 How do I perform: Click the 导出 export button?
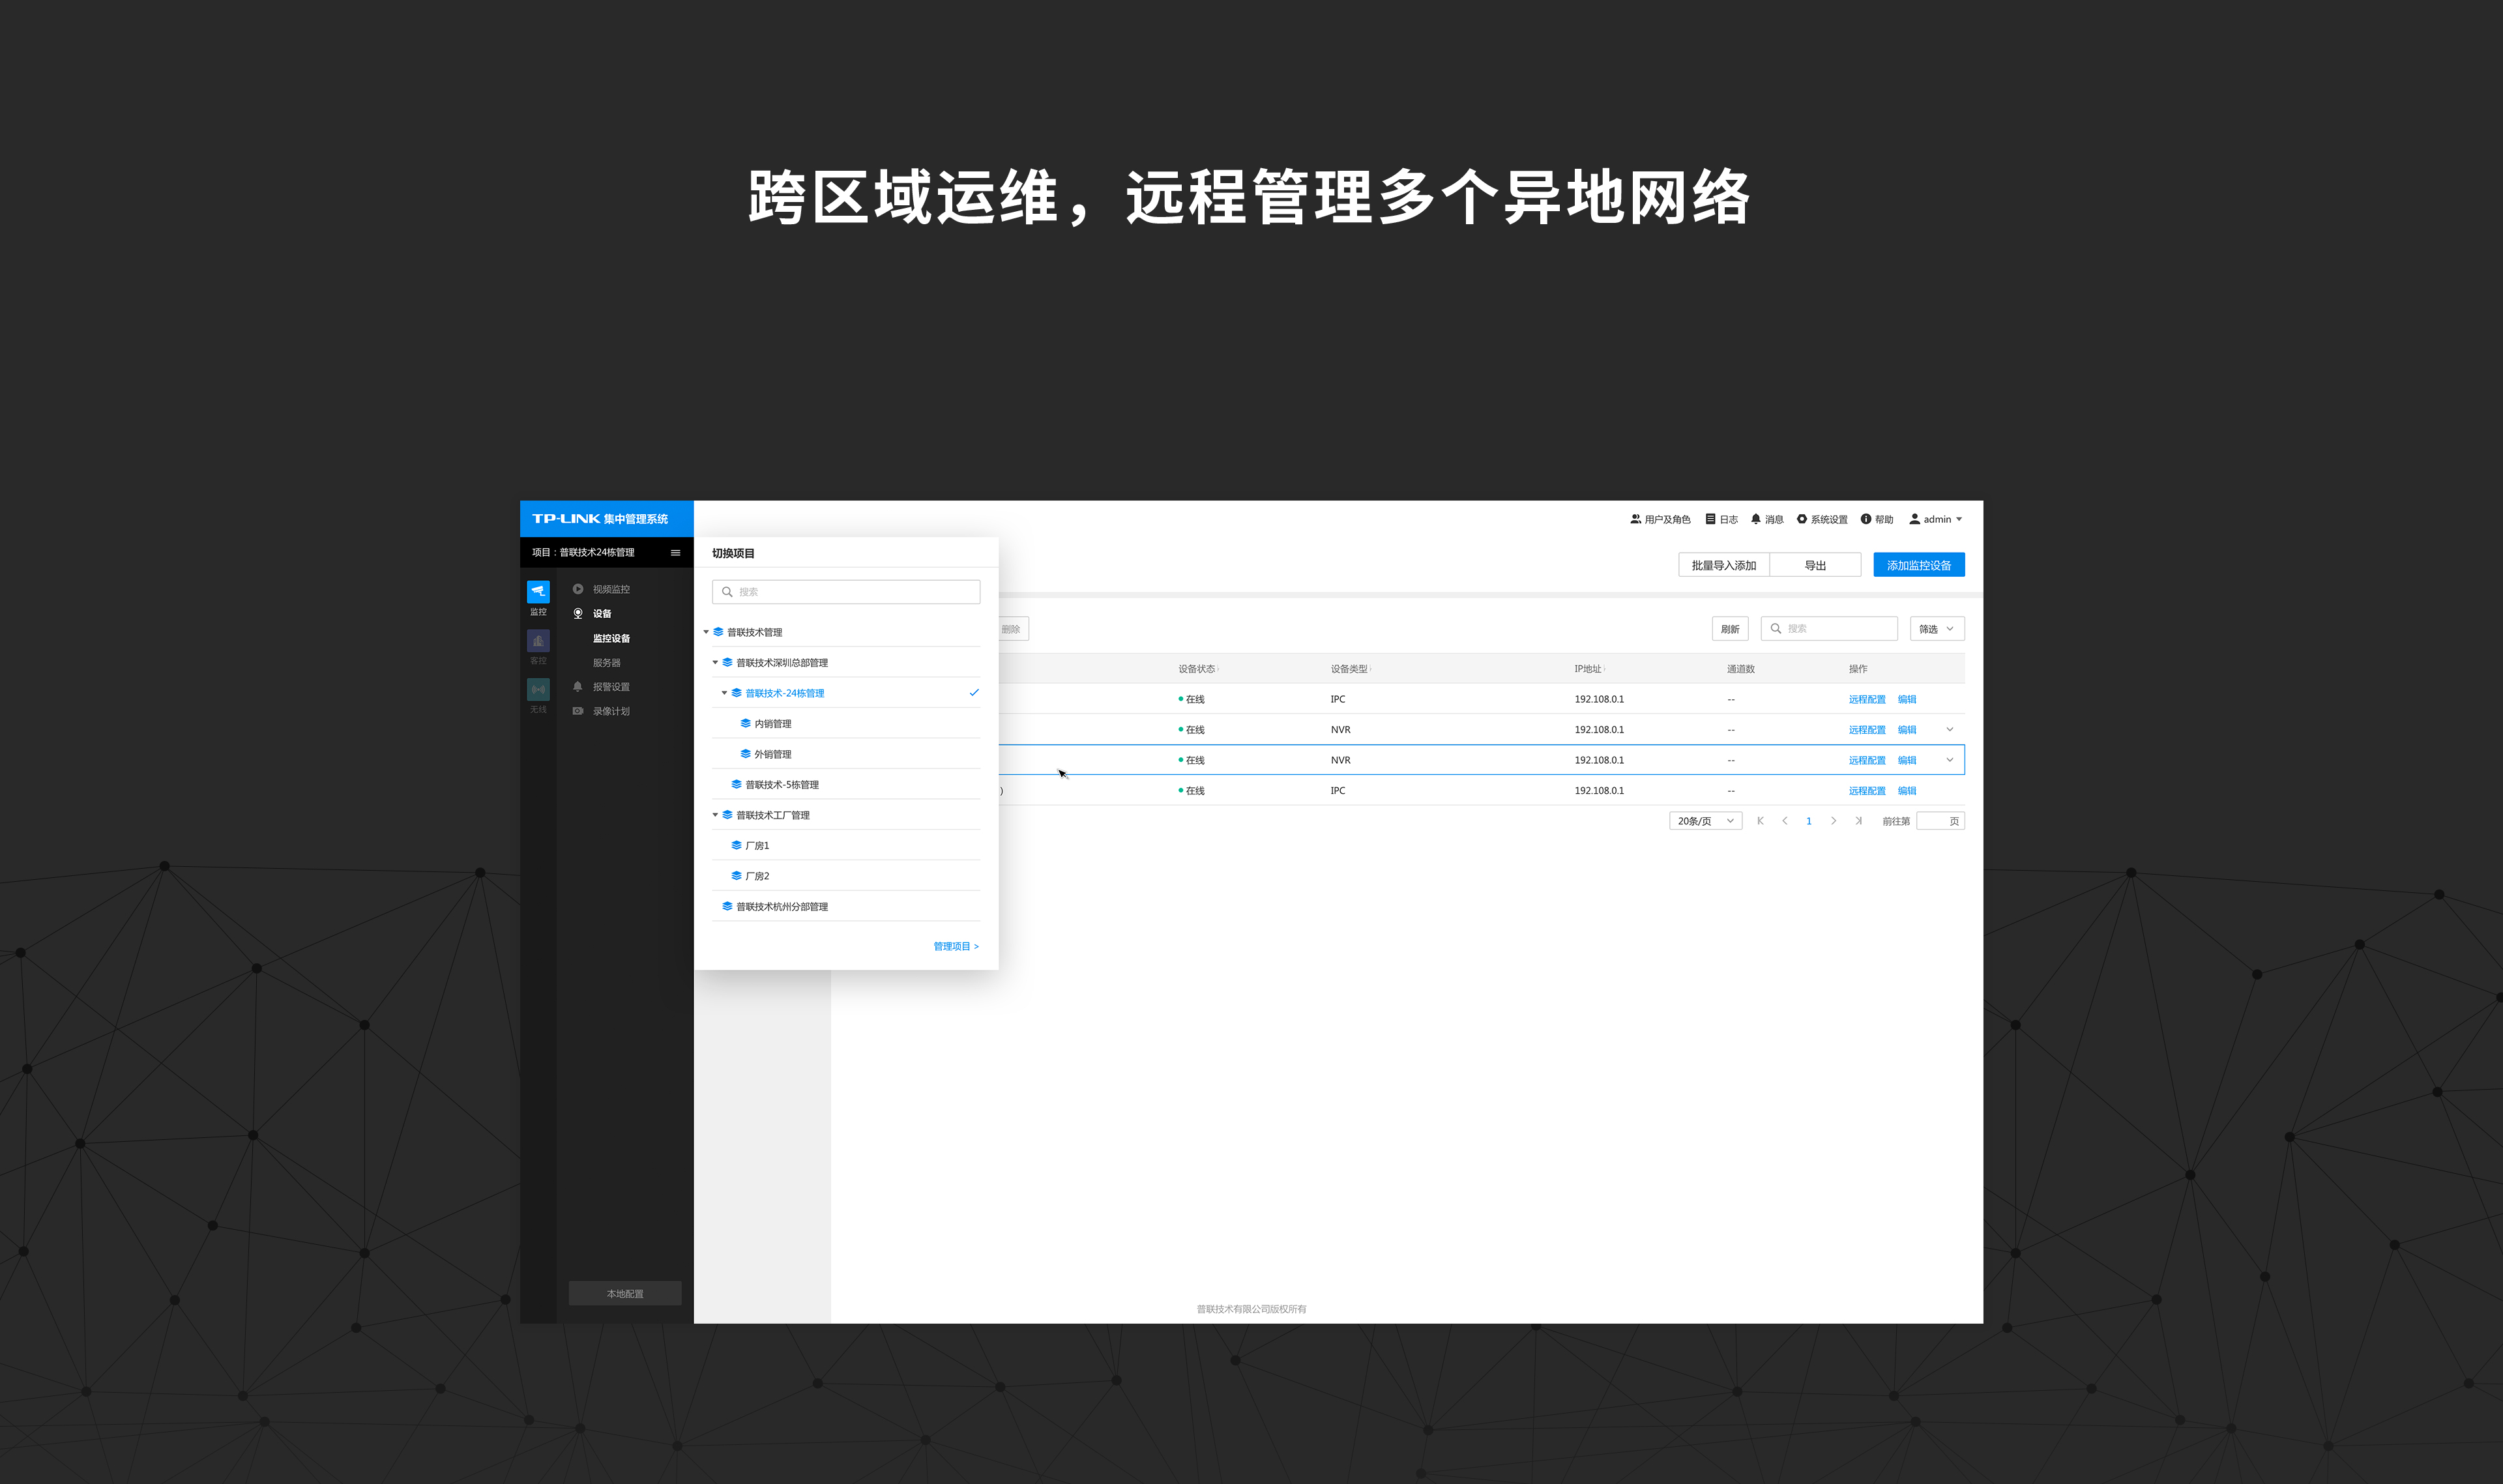1815,565
